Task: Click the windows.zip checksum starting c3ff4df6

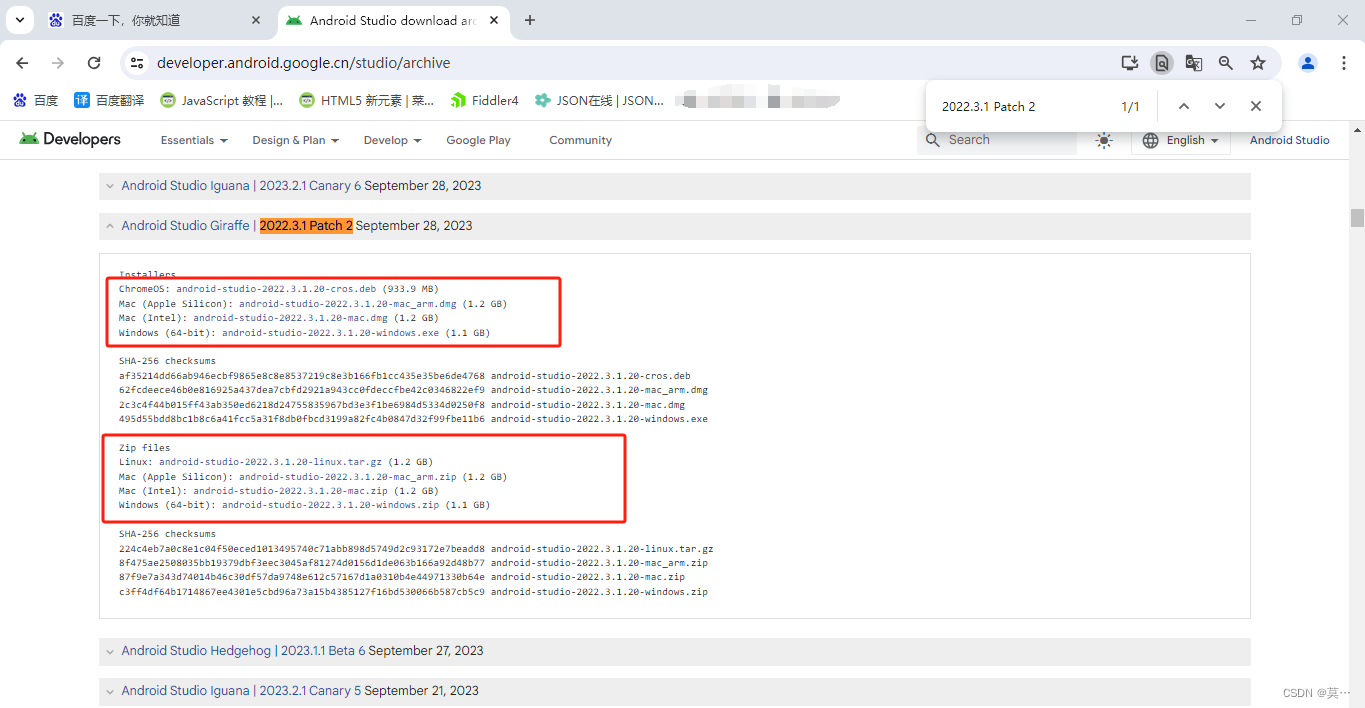Action: pos(301,592)
